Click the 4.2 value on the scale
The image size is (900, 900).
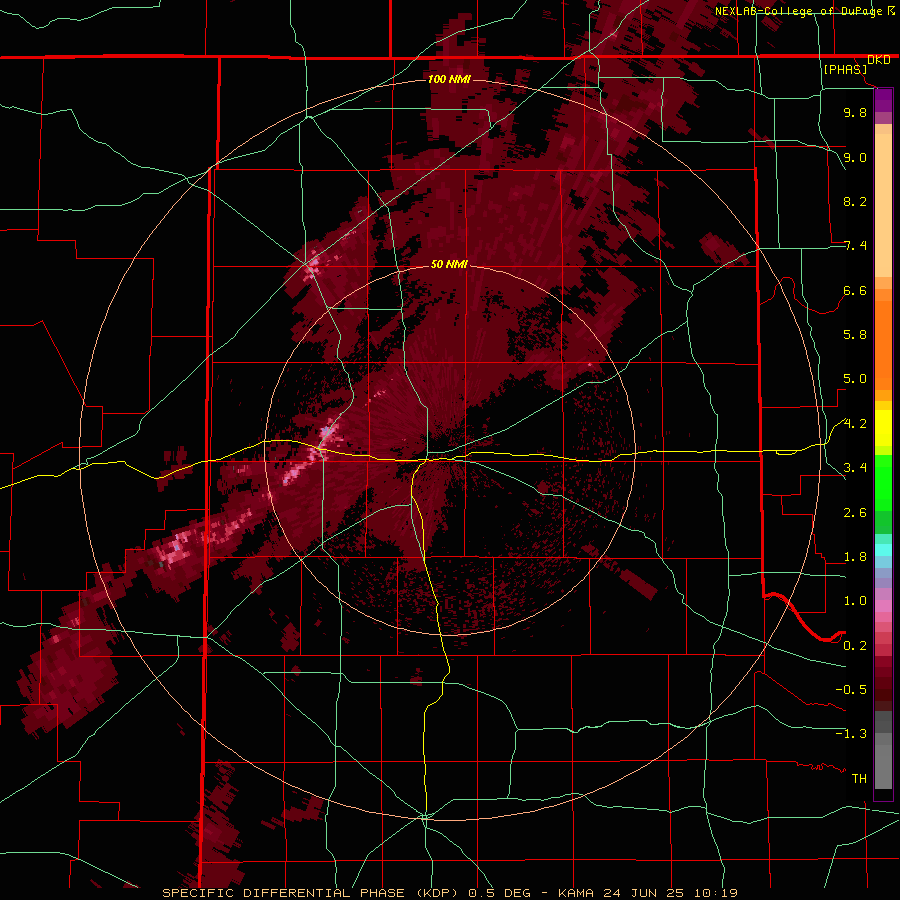(x=855, y=424)
